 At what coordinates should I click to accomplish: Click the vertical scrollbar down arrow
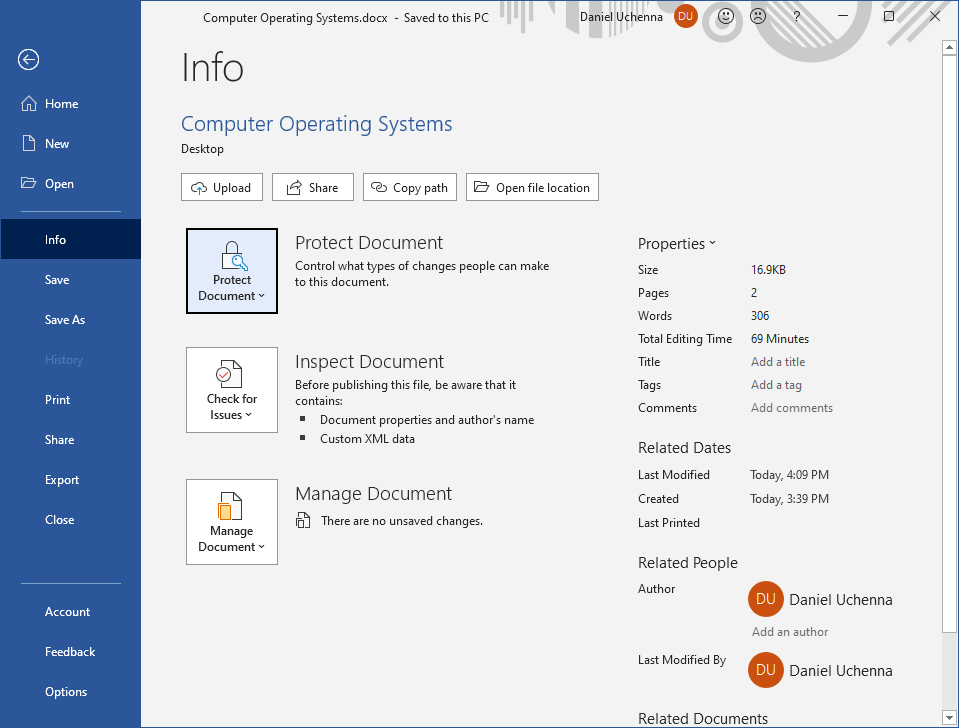click(x=948, y=716)
